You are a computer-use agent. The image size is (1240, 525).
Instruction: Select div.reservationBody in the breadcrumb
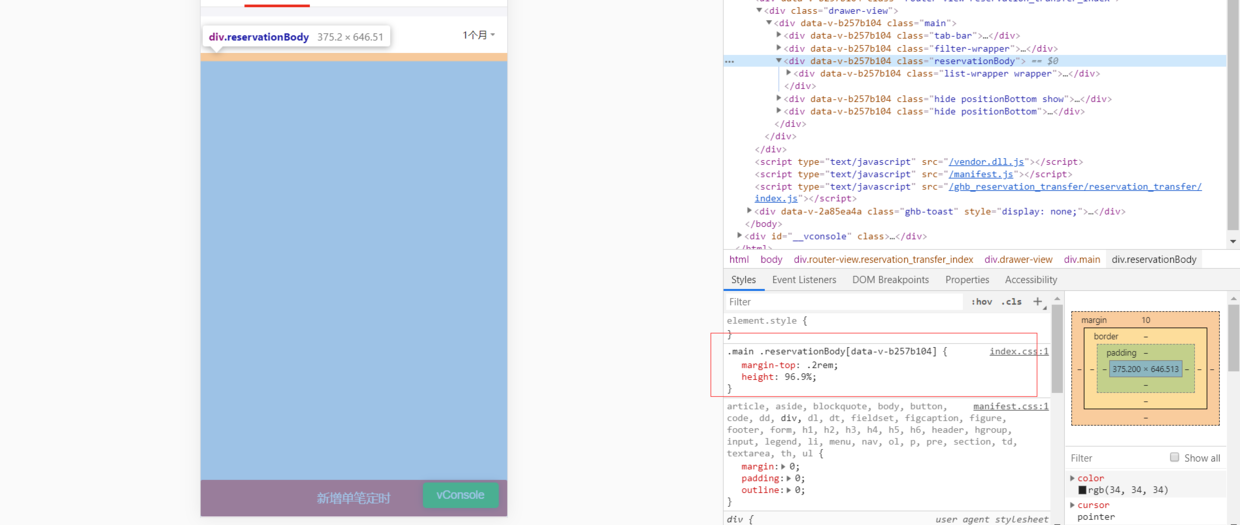(x=1154, y=259)
